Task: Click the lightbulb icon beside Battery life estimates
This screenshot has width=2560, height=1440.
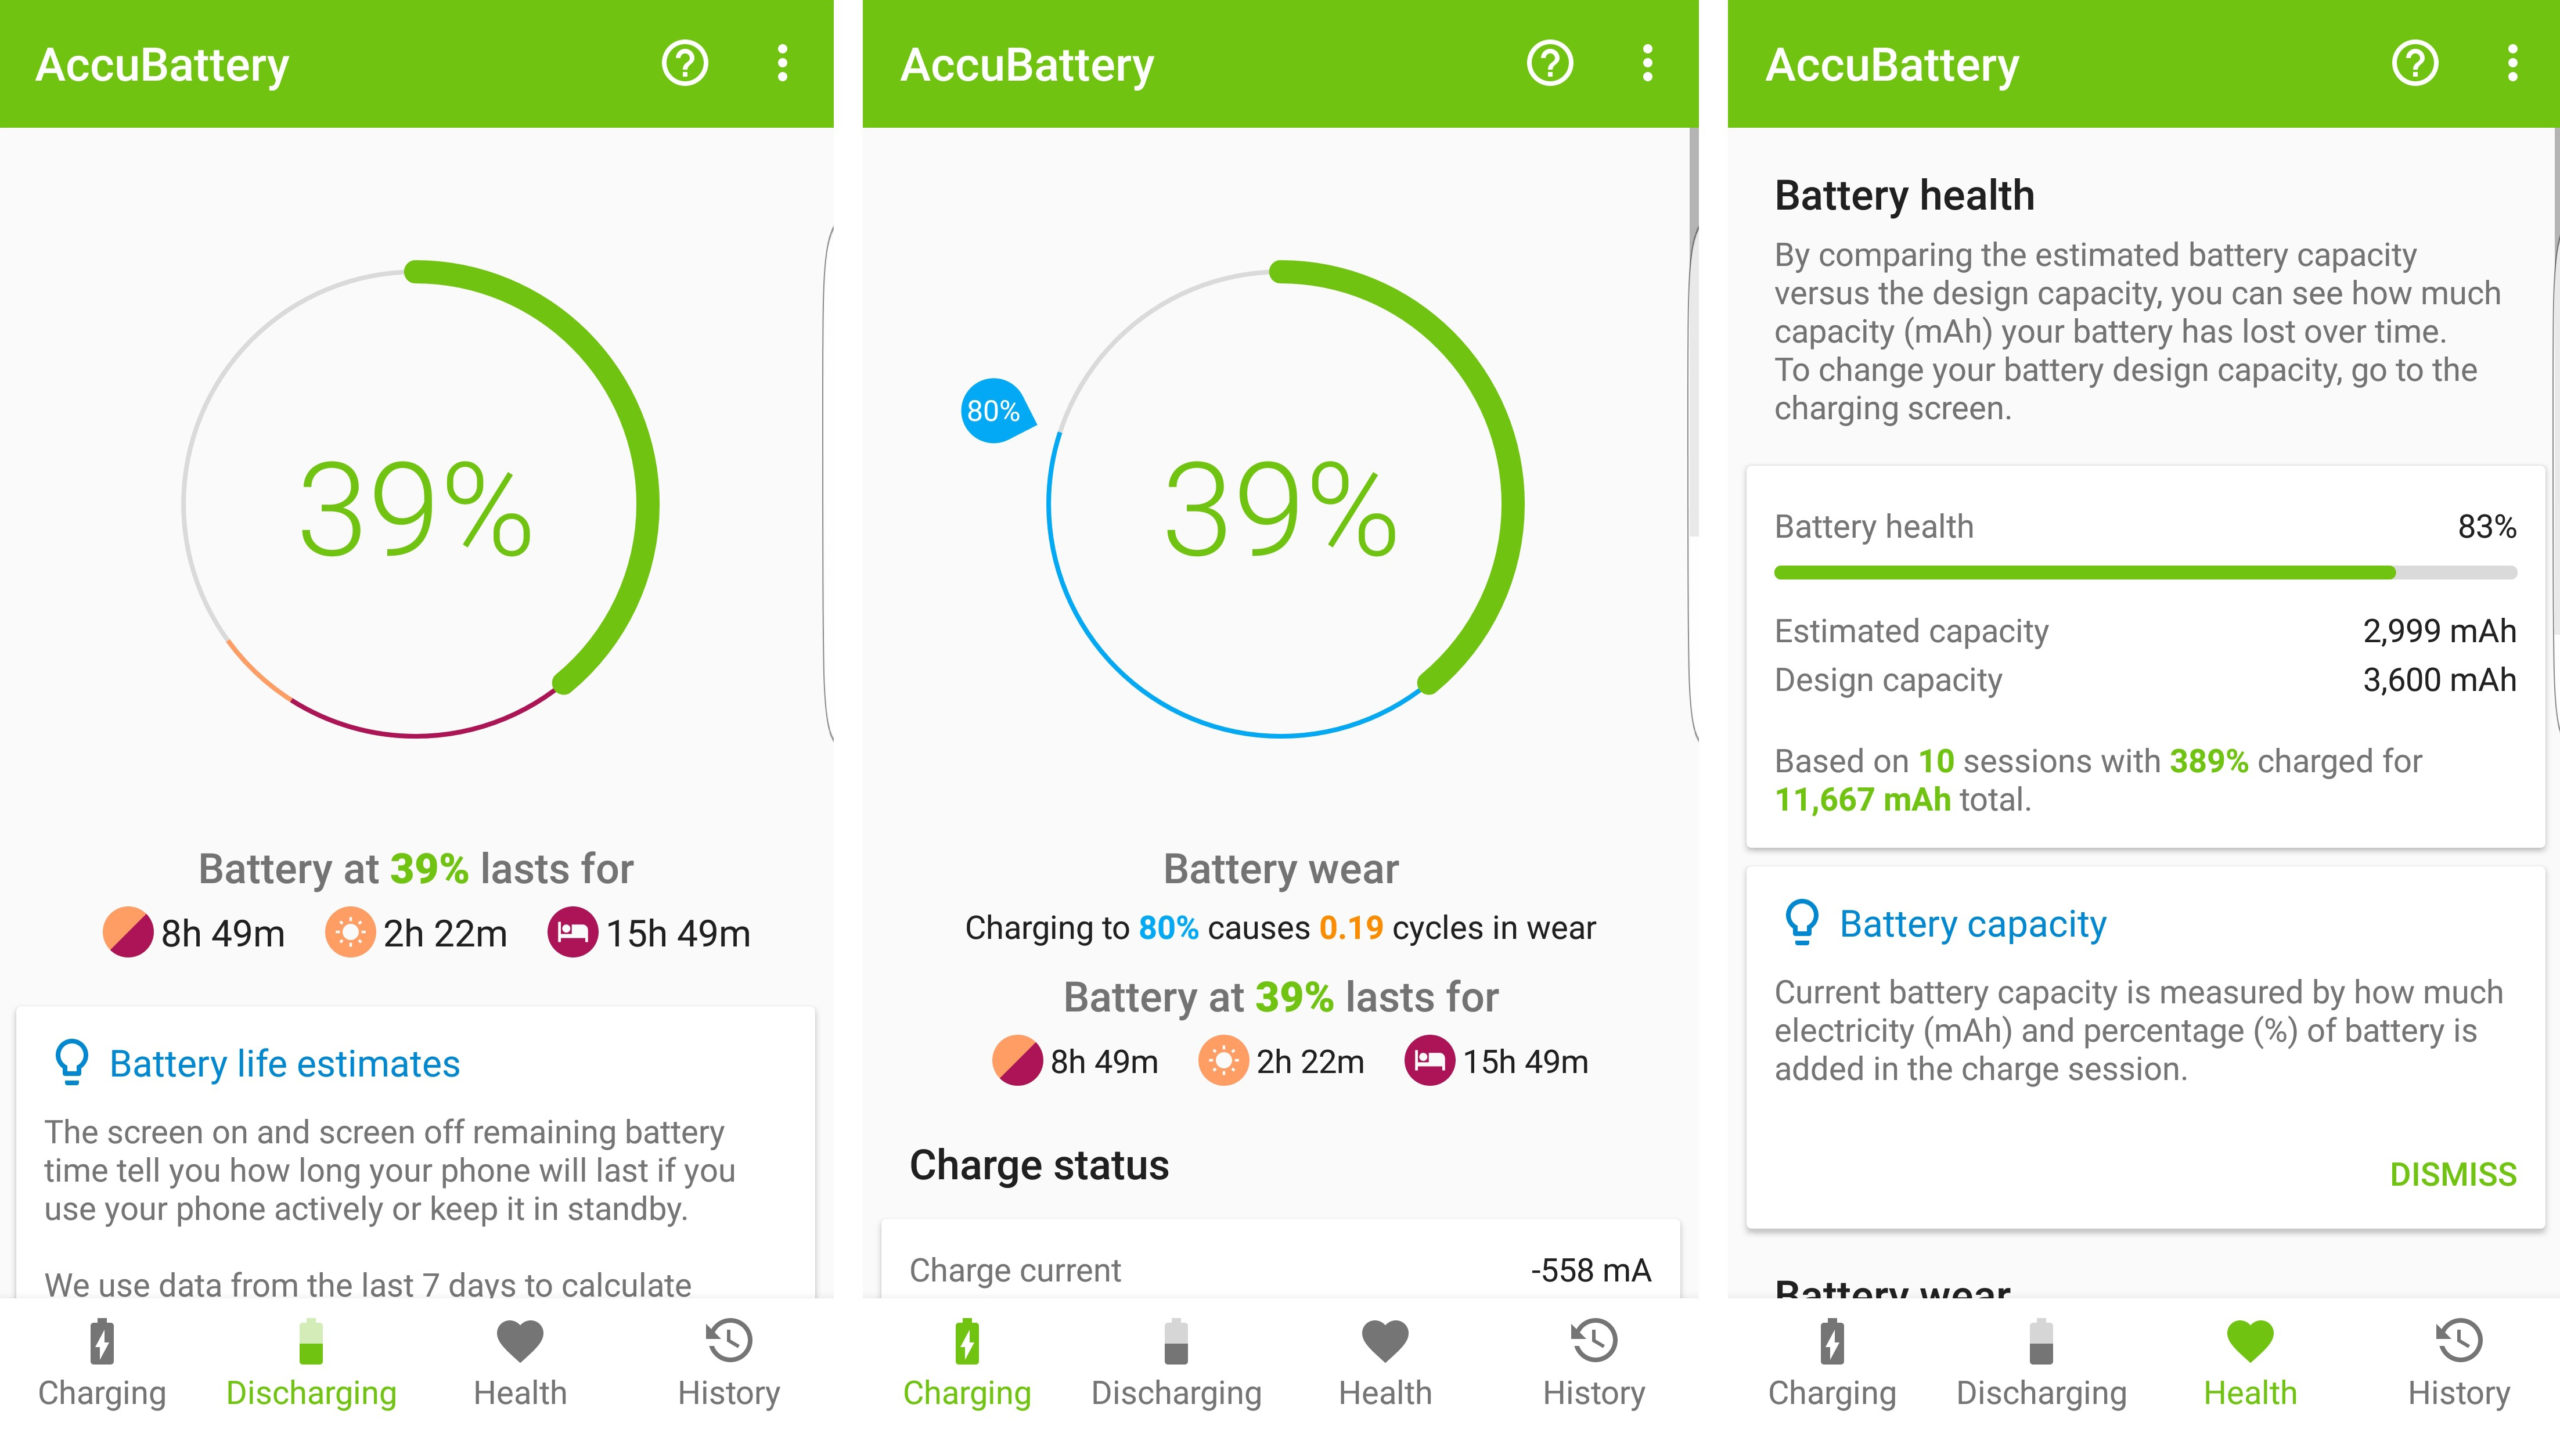Action: point(71,1062)
